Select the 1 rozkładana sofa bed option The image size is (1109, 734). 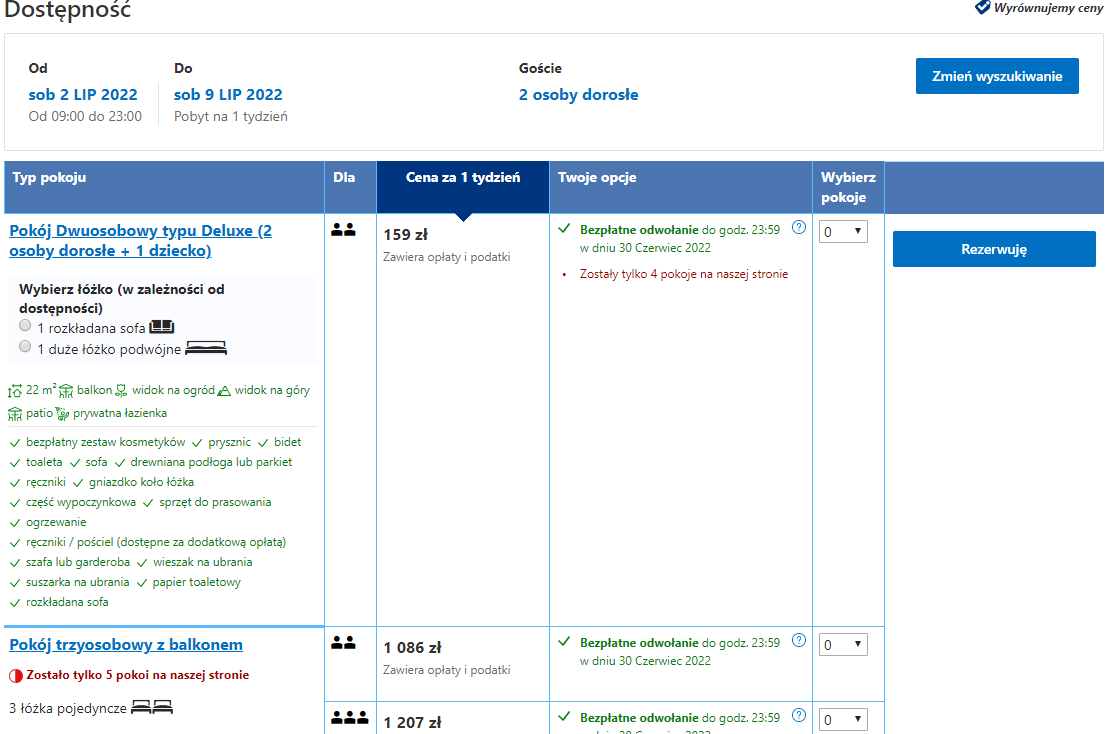(25, 325)
